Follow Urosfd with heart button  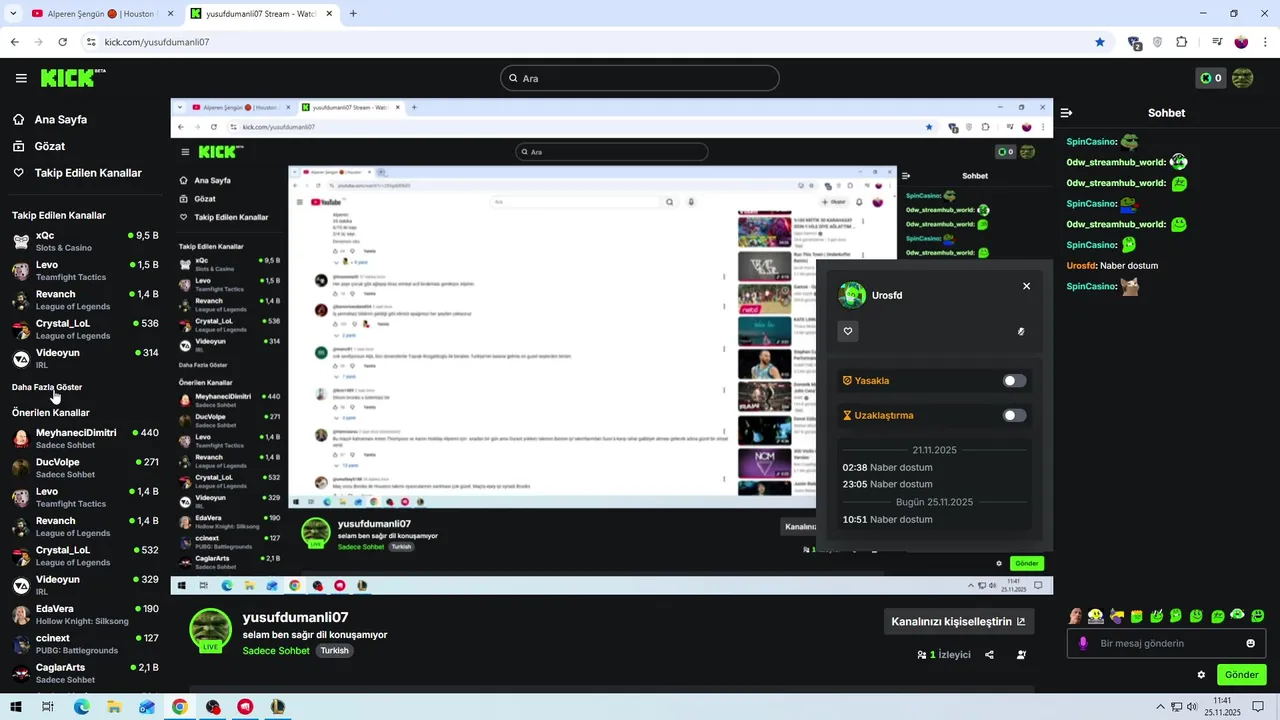click(848, 331)
